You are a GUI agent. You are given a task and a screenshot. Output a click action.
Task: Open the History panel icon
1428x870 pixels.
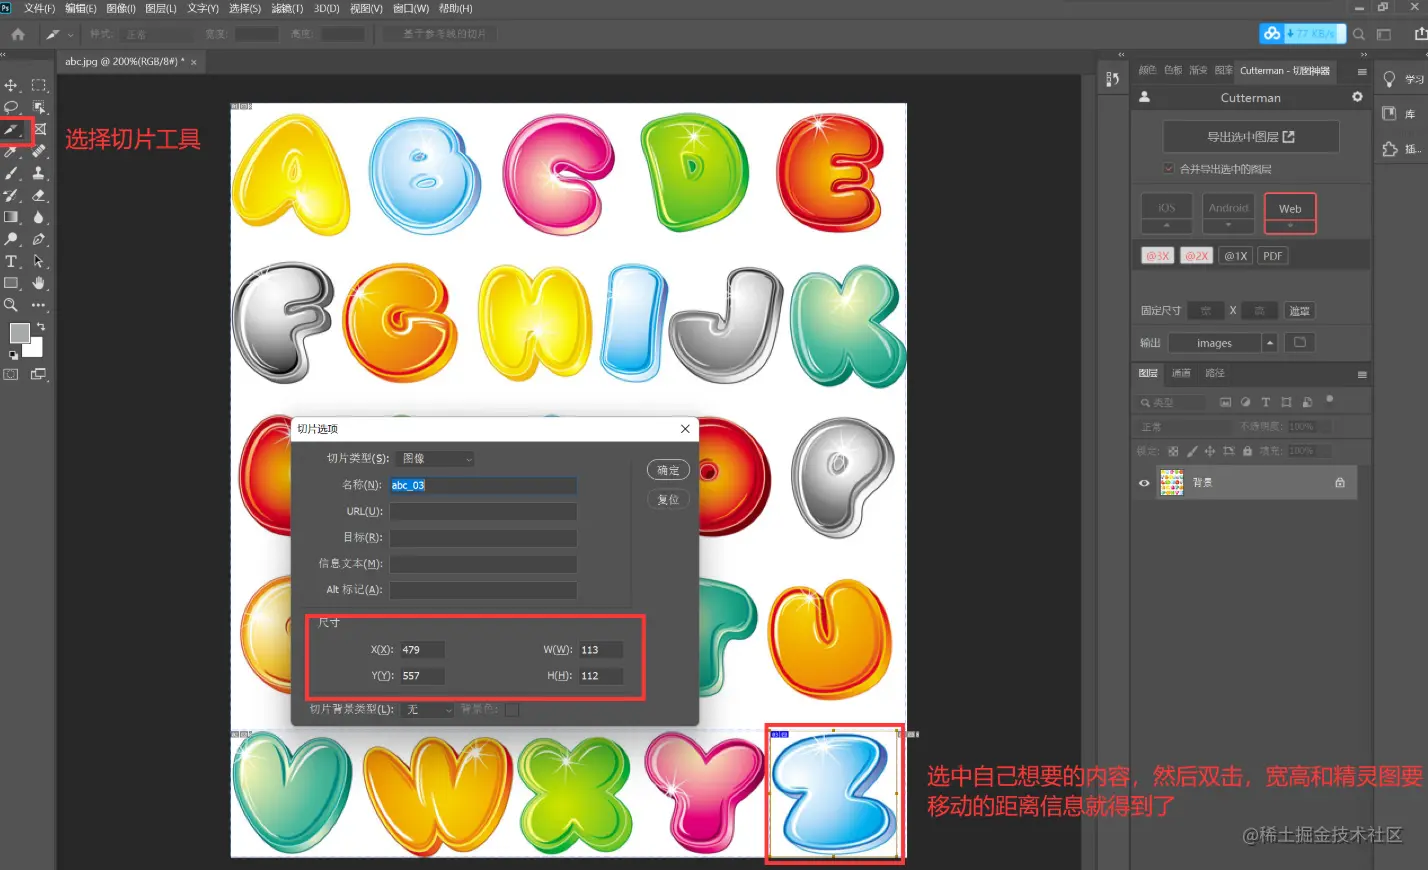click(1113, 79)
